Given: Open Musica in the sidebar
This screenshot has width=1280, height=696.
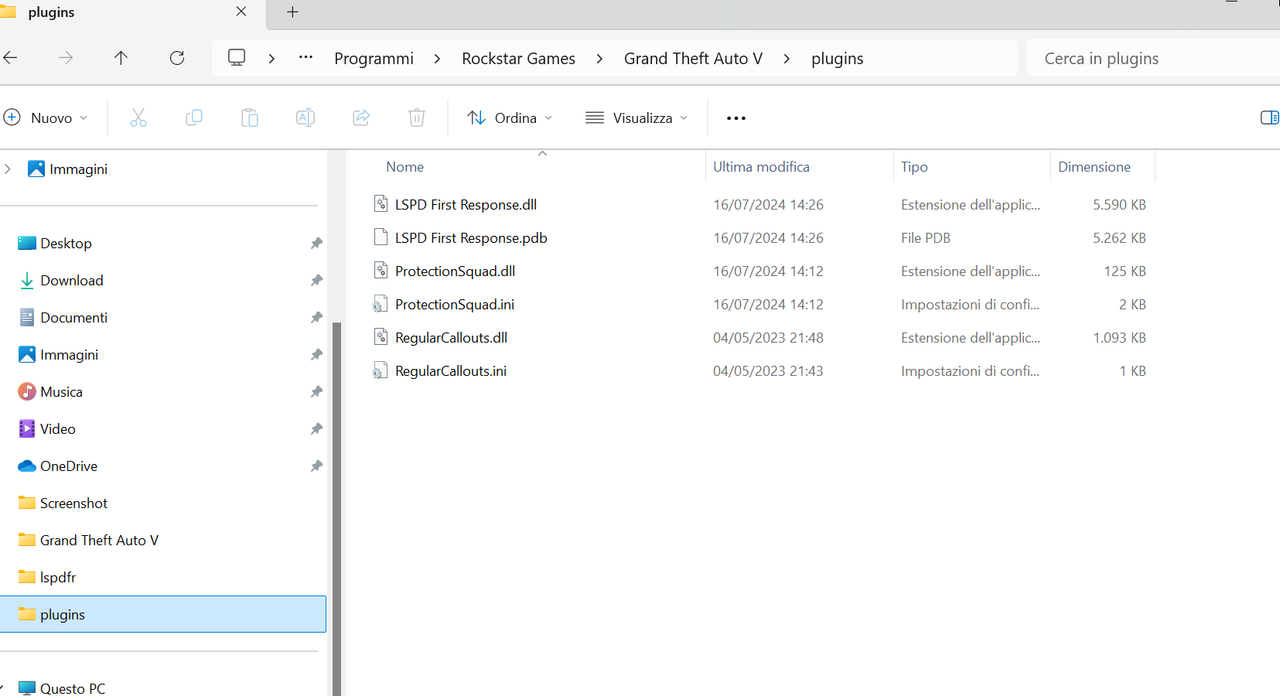Looking at the screenshot, I should coord(61,391).
